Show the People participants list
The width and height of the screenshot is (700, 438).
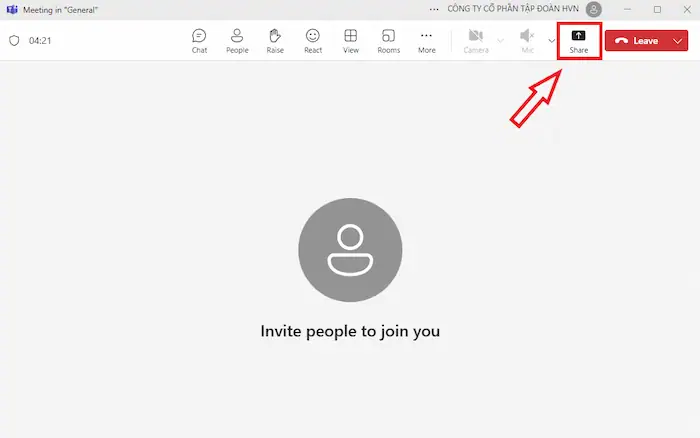[237, 40]
